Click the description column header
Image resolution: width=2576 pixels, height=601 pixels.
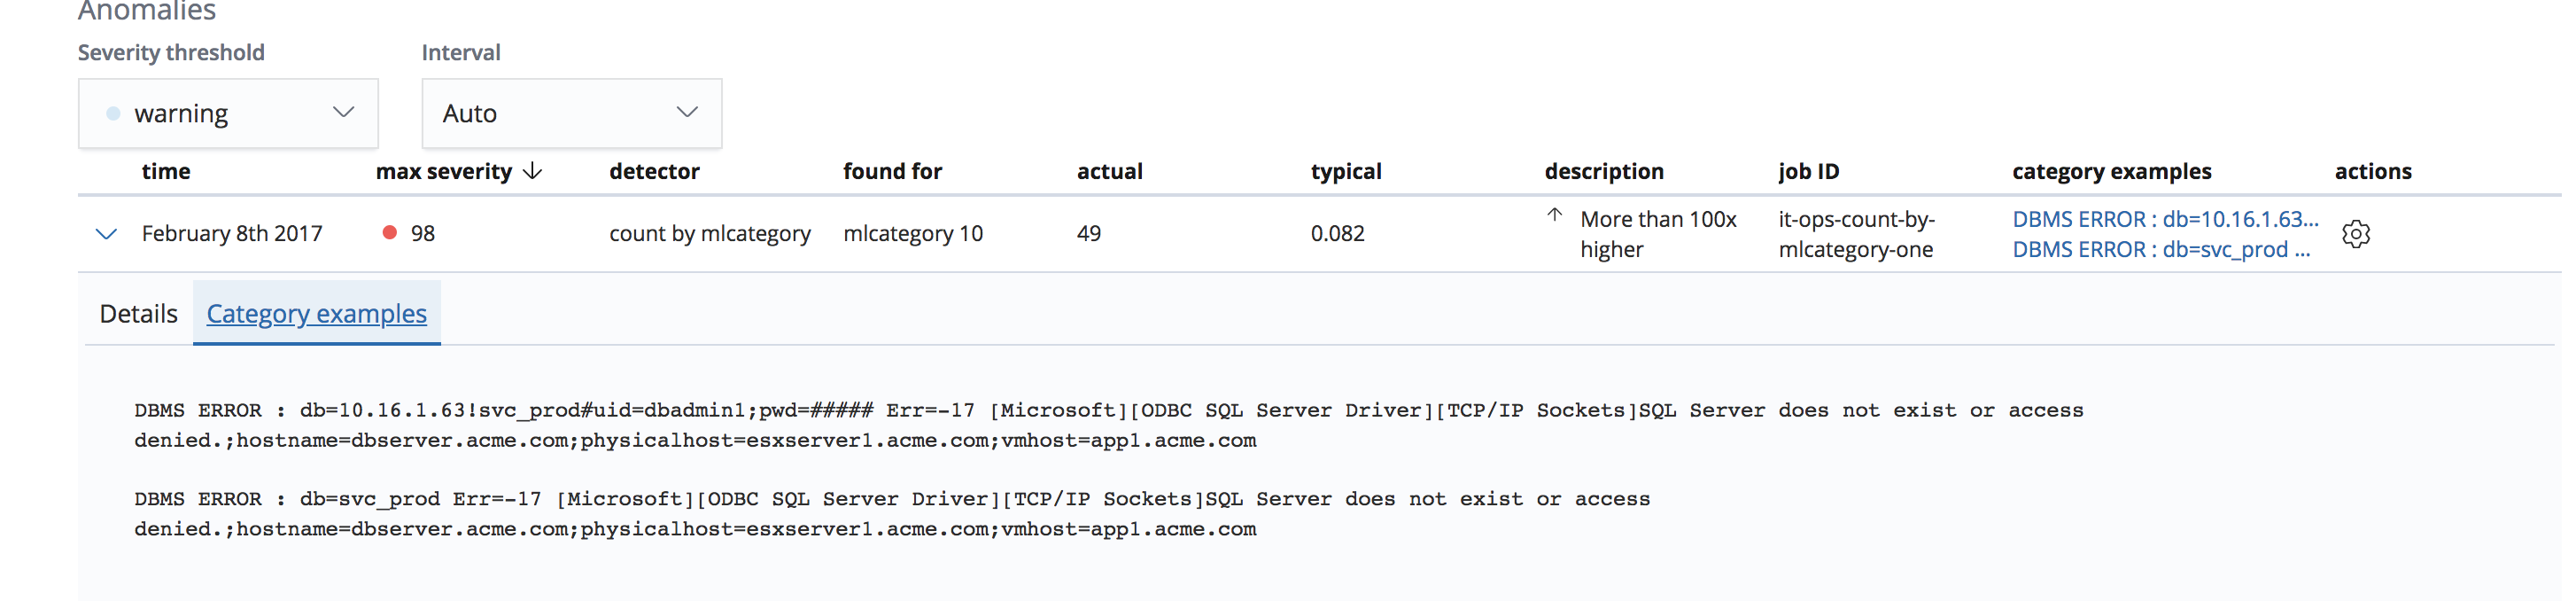[x=1604, y=171]
